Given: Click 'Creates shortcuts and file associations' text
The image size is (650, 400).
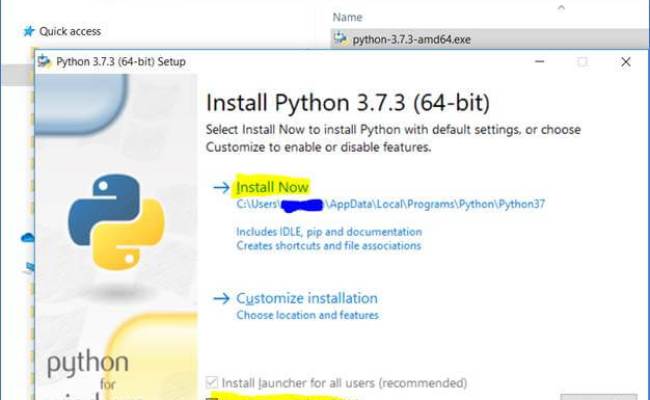Looking at the screenshot, I should 329,246.
